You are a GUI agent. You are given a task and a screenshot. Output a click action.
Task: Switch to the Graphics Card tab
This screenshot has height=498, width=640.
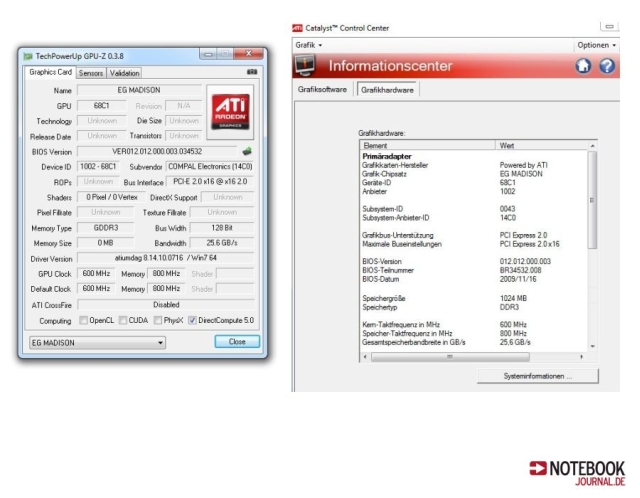pyautogui.click(x=50, y=72)
